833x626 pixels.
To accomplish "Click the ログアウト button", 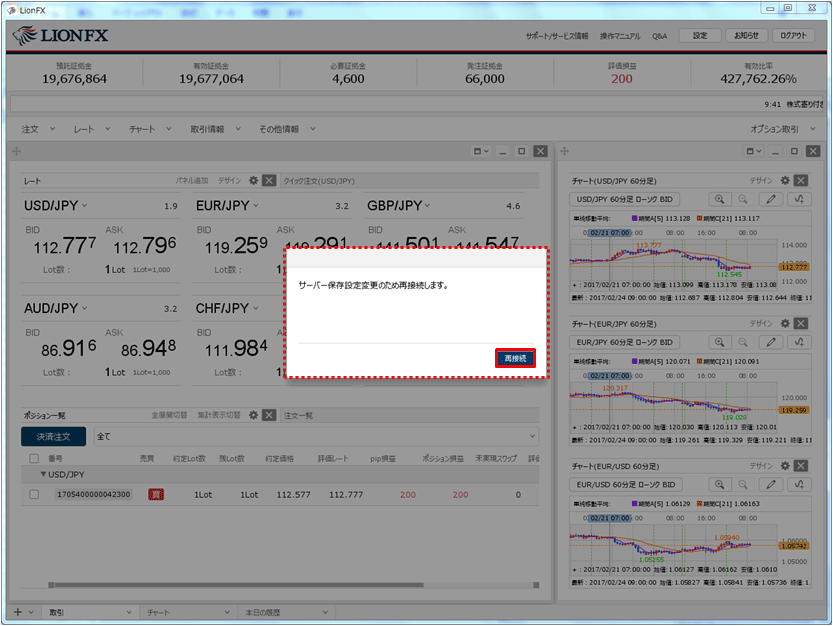I will click(793, 36).
